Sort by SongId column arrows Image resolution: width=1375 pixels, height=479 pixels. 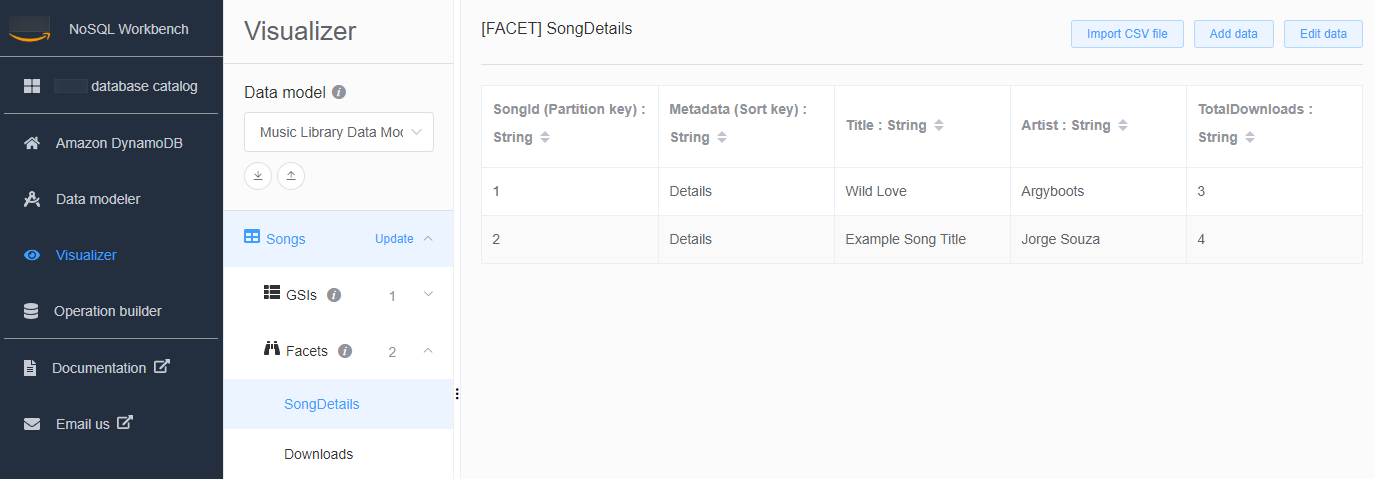[x=545, y=138]
